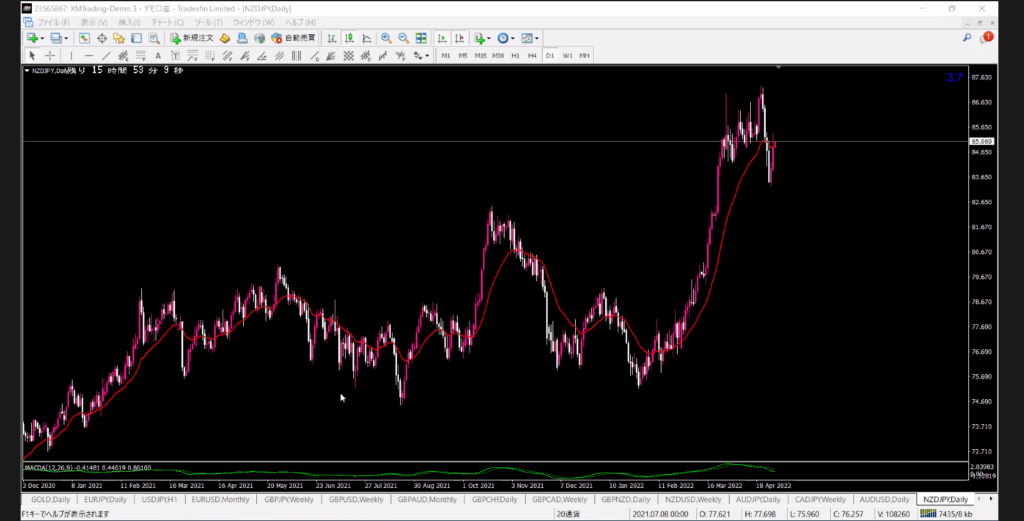
Task: Expand the Profiles dropdown arrow
Action: pos(66,39)
